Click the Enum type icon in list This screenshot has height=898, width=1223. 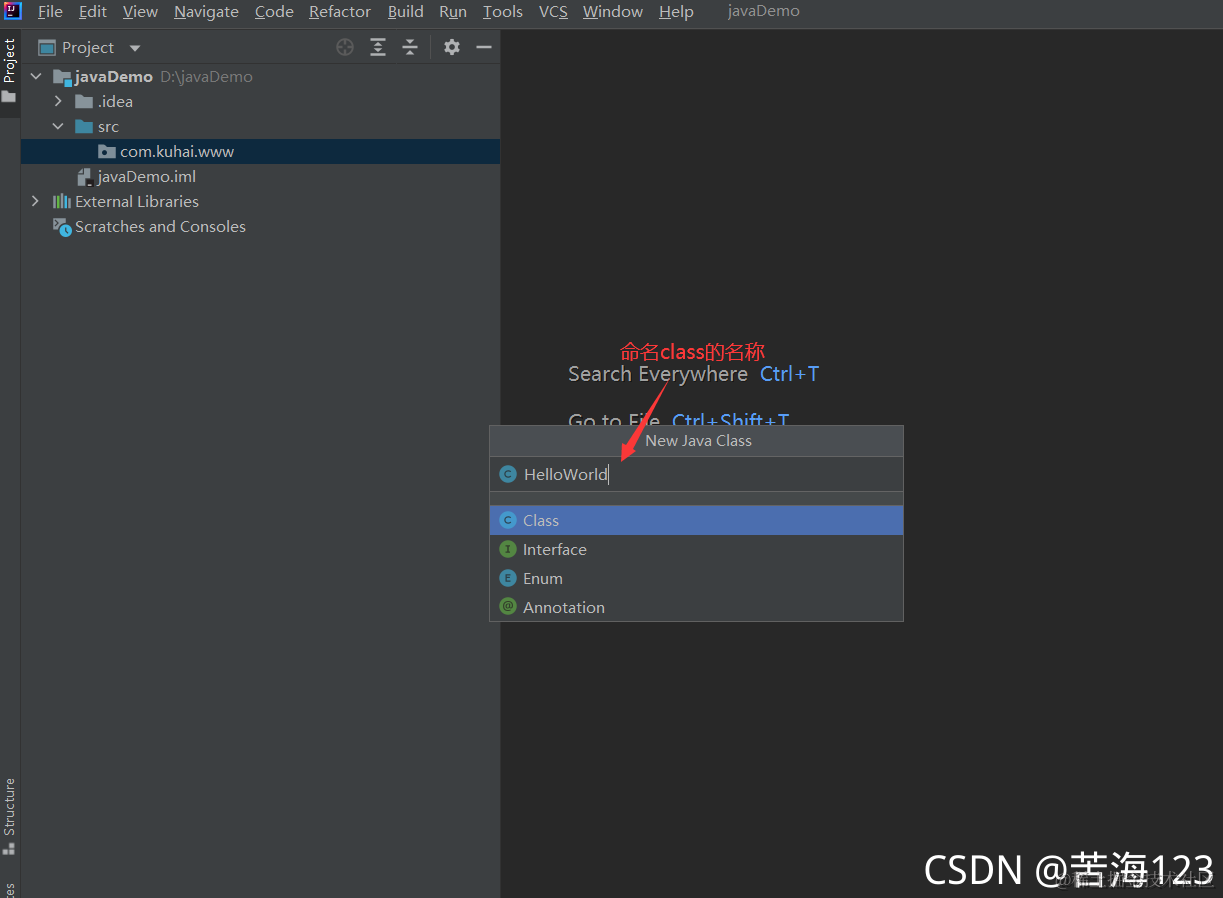508,578
